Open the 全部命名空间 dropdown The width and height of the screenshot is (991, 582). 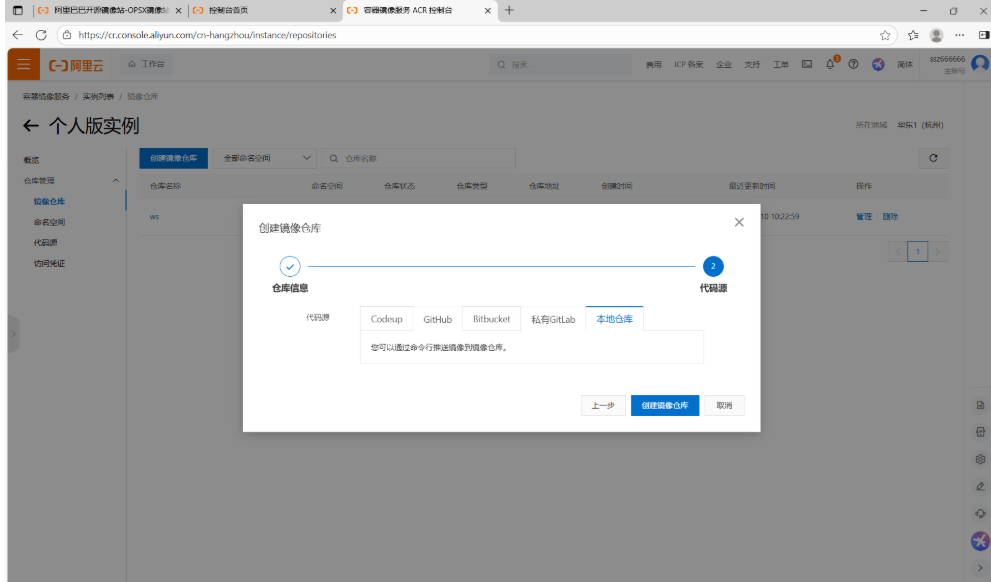coord(265,158)
